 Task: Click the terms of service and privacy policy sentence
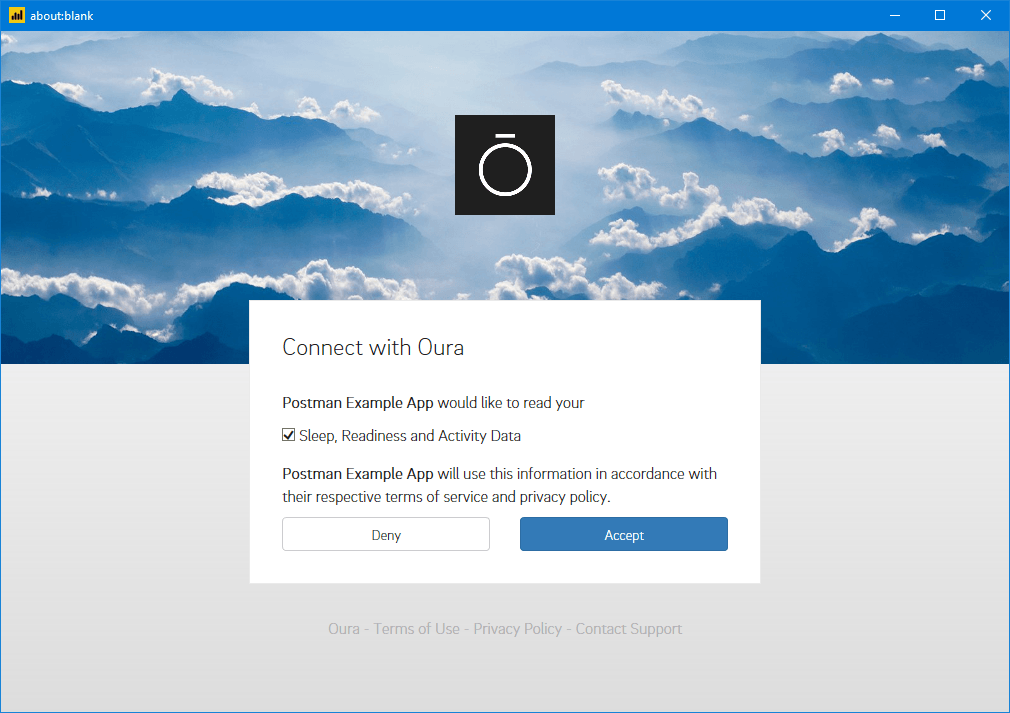click(x=499, y=486)
